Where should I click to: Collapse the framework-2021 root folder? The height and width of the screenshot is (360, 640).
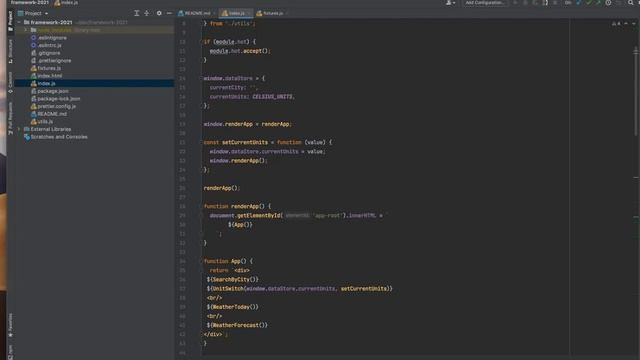point(19,22)
